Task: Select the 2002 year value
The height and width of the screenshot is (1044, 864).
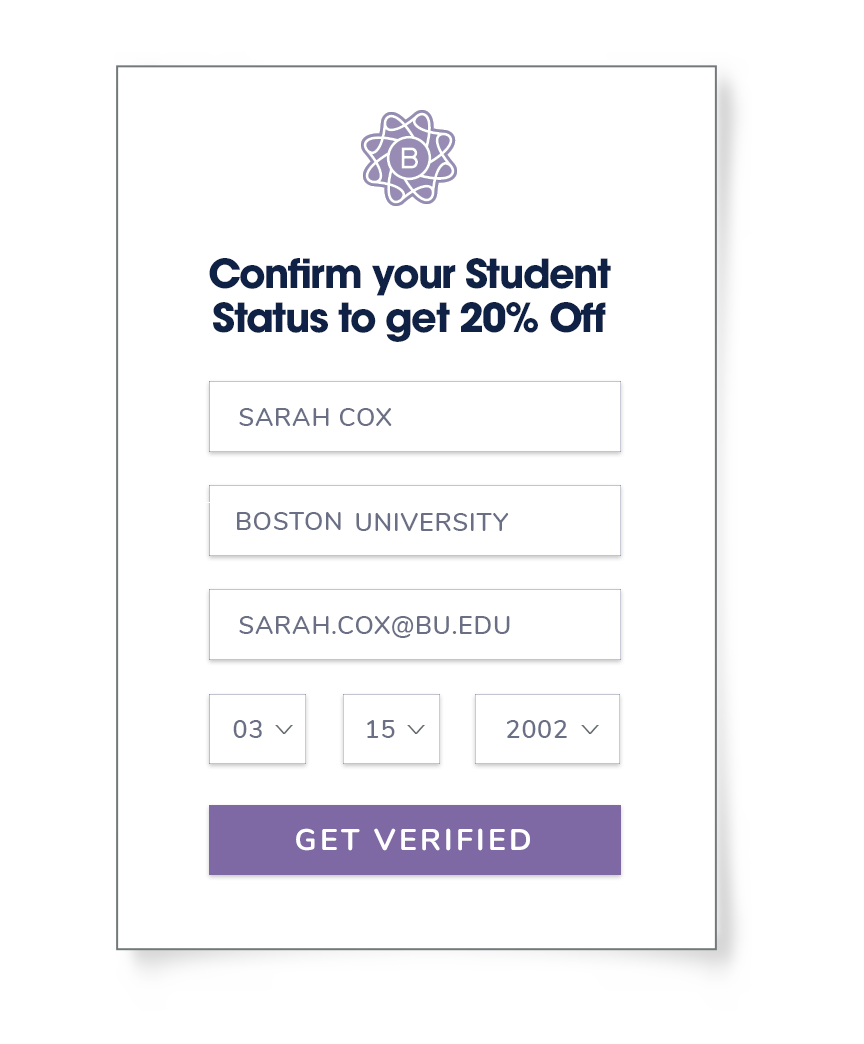Action: (x=537, y=730)
